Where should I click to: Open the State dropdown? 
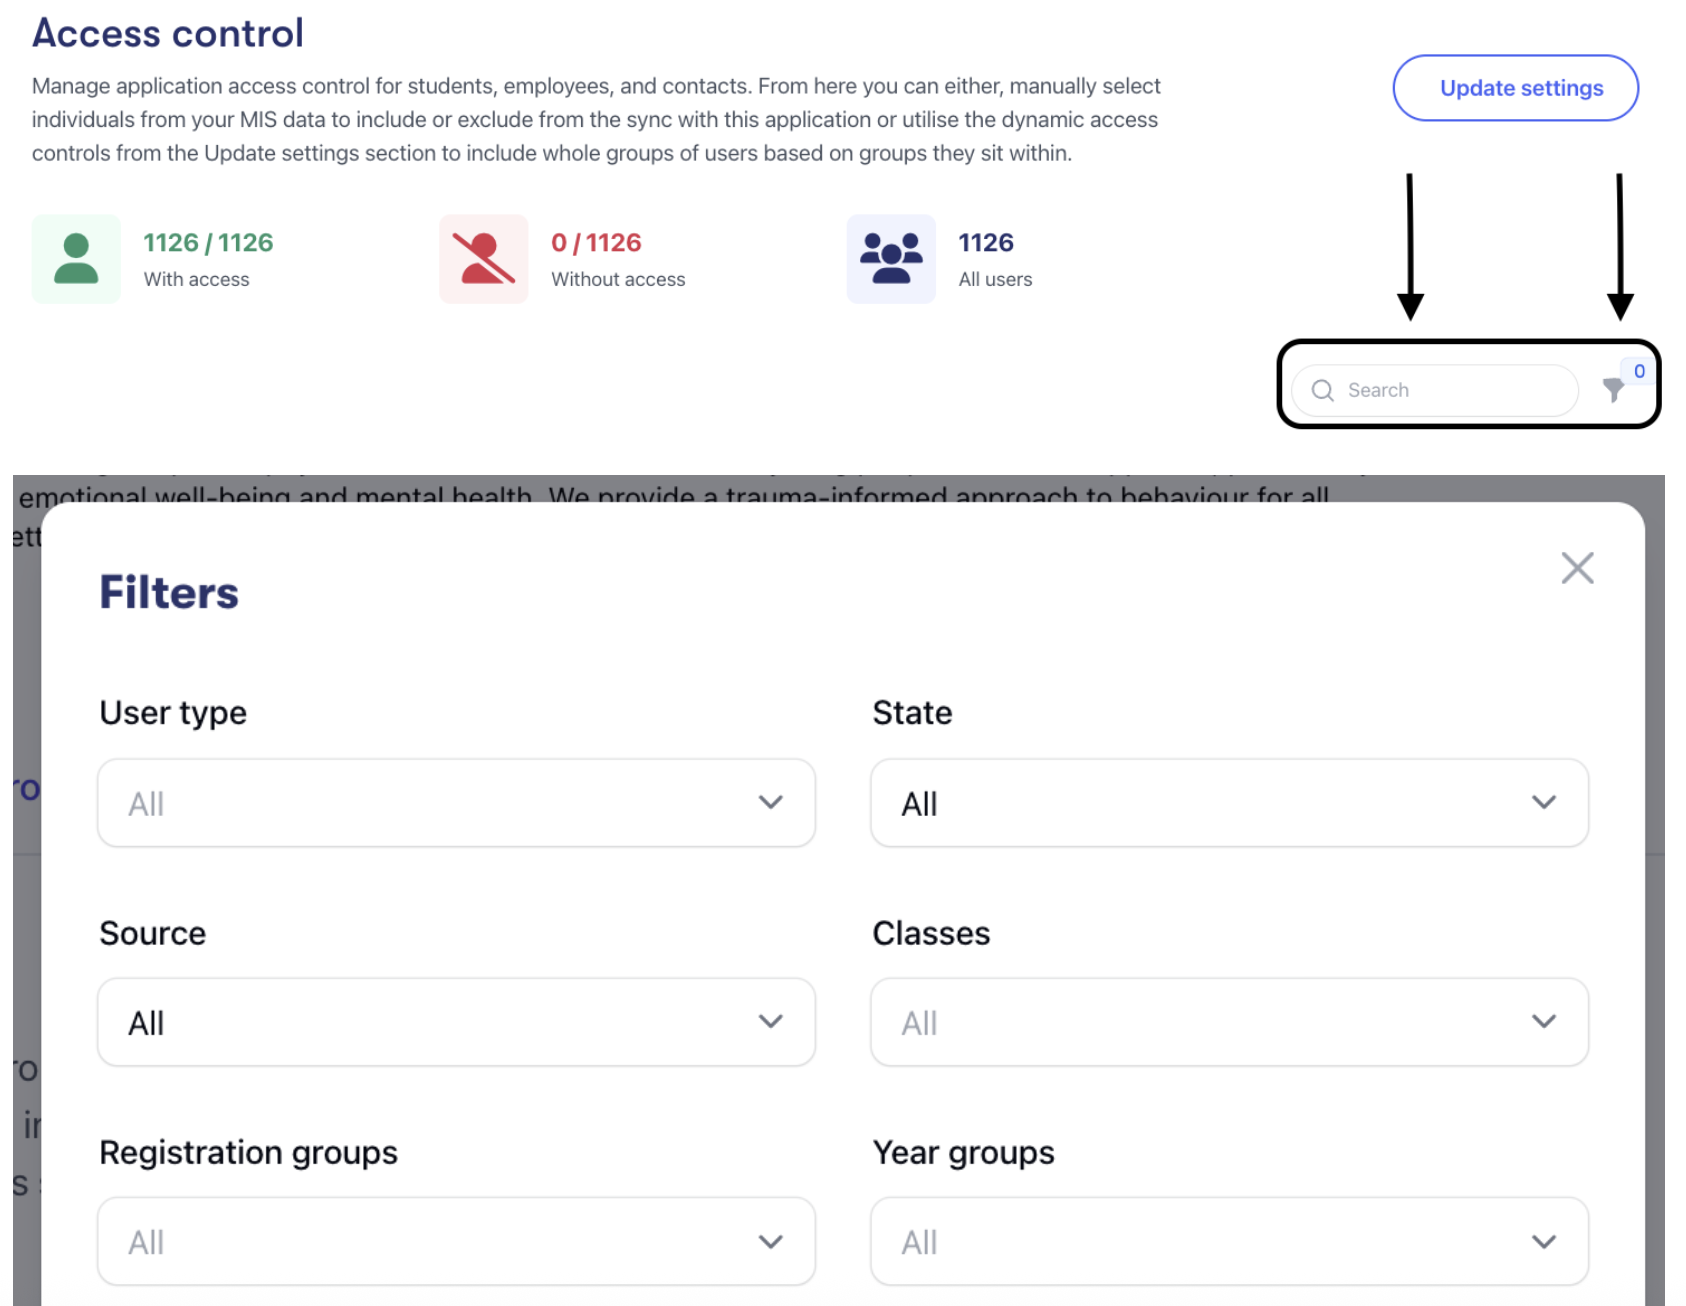point(1229,803)
